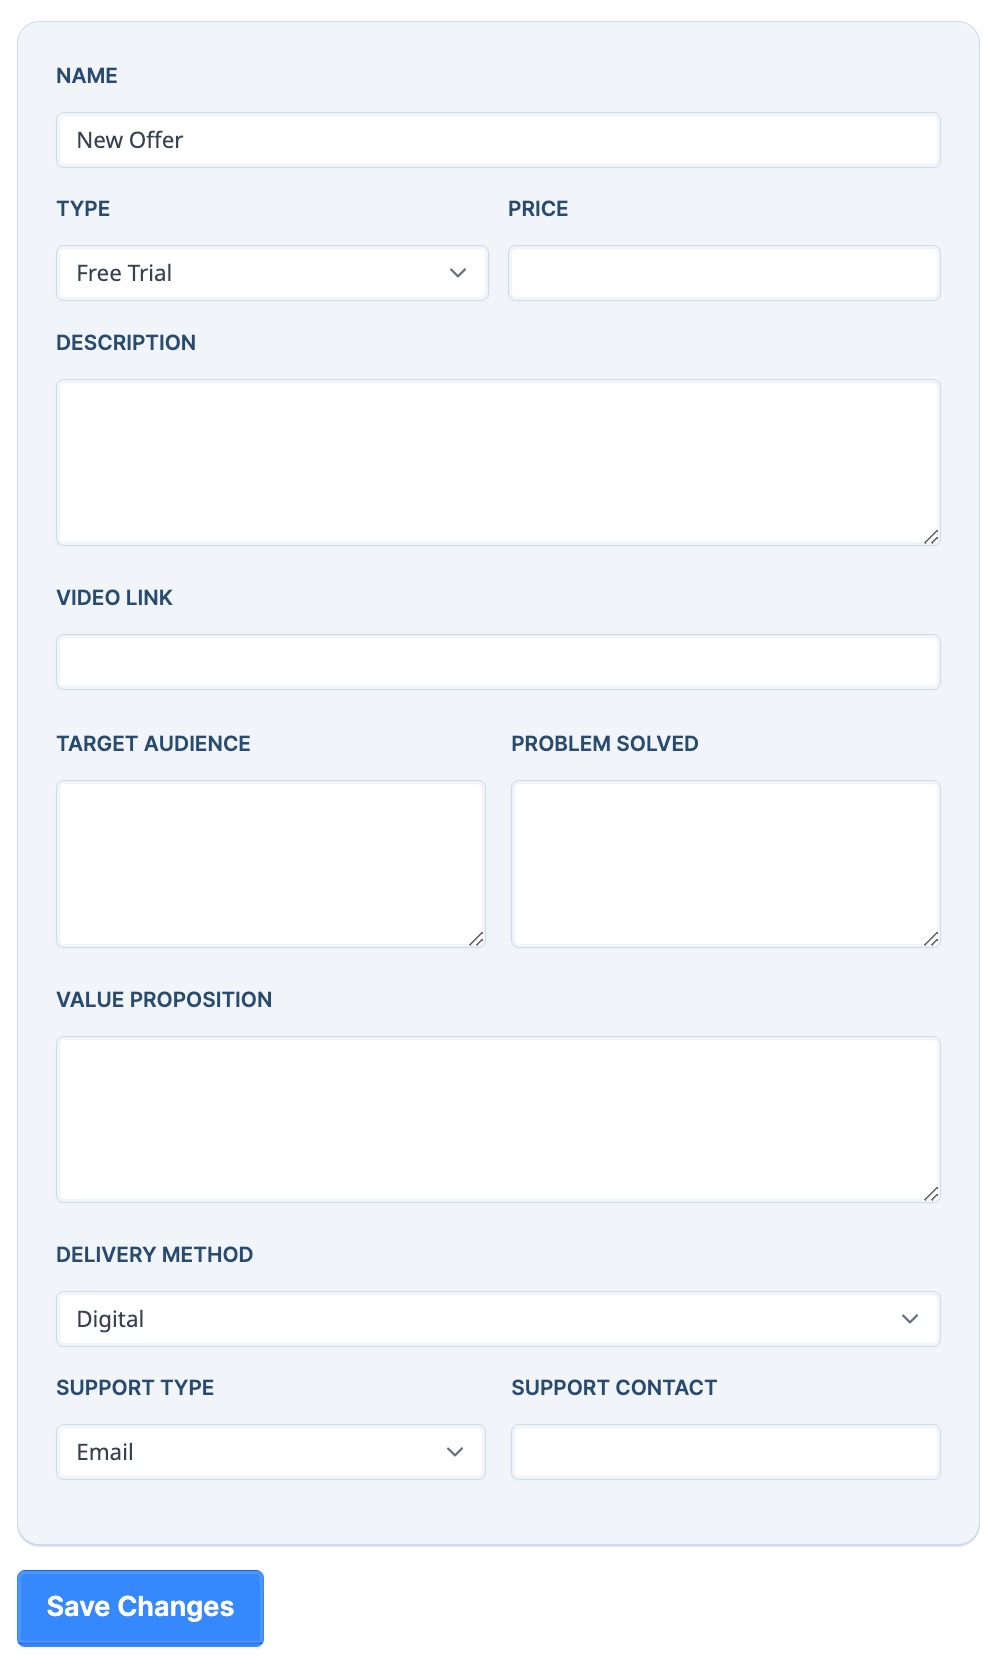The width and height of the screenshot is (1008, 1670).
Task: Click the Value Proposition resize handle
Action: pyautogui.click(x=931, y=1193)
